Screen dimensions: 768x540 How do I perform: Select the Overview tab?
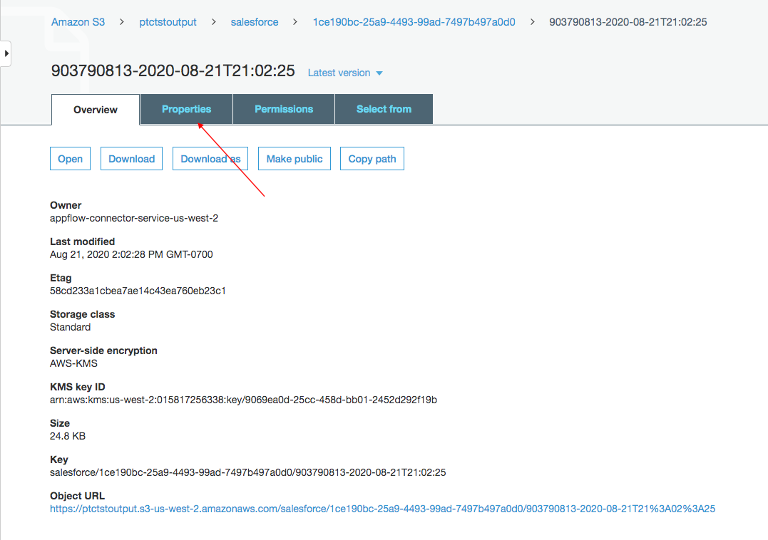pos(96,110)
